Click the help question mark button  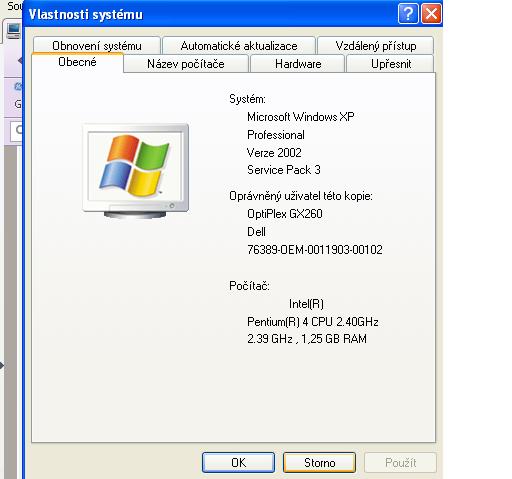408,14
